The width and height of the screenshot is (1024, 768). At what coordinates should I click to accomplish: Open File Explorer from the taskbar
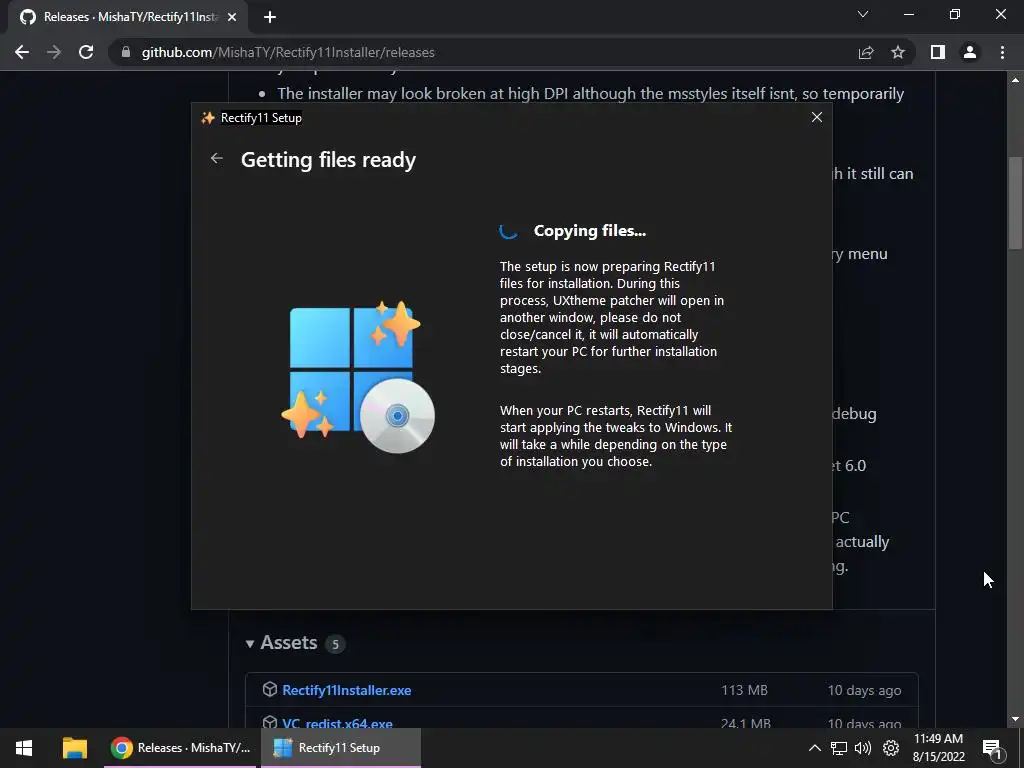tap(74, 748)
